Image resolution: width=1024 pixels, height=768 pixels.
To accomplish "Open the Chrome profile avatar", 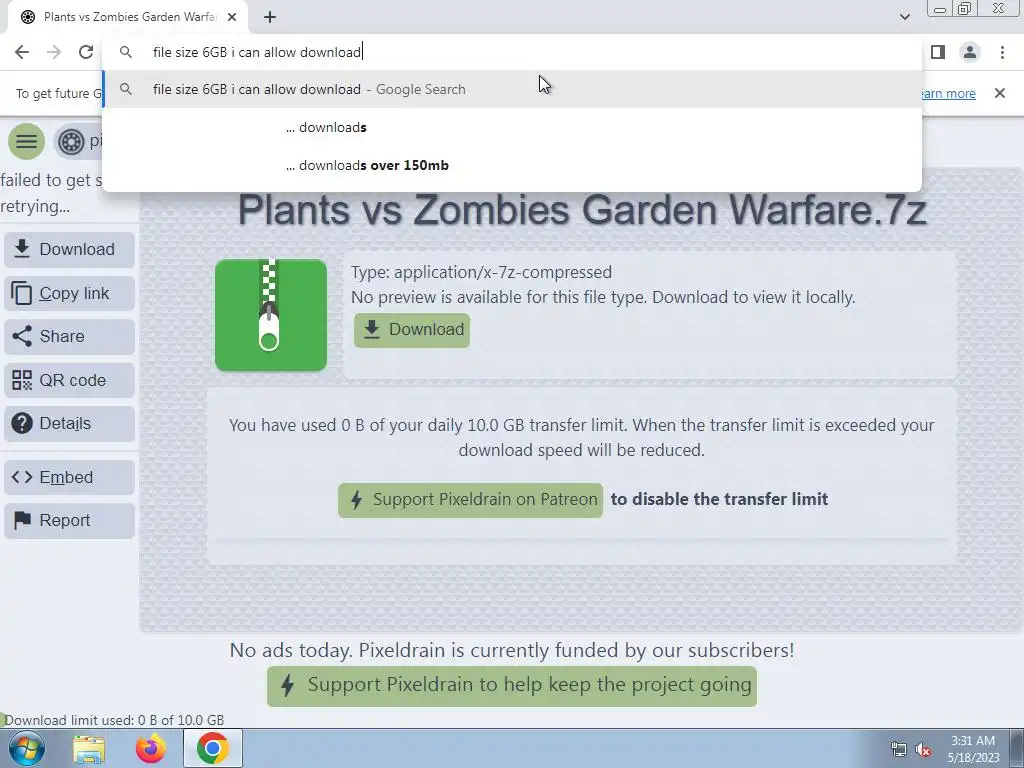I will 970,52.
